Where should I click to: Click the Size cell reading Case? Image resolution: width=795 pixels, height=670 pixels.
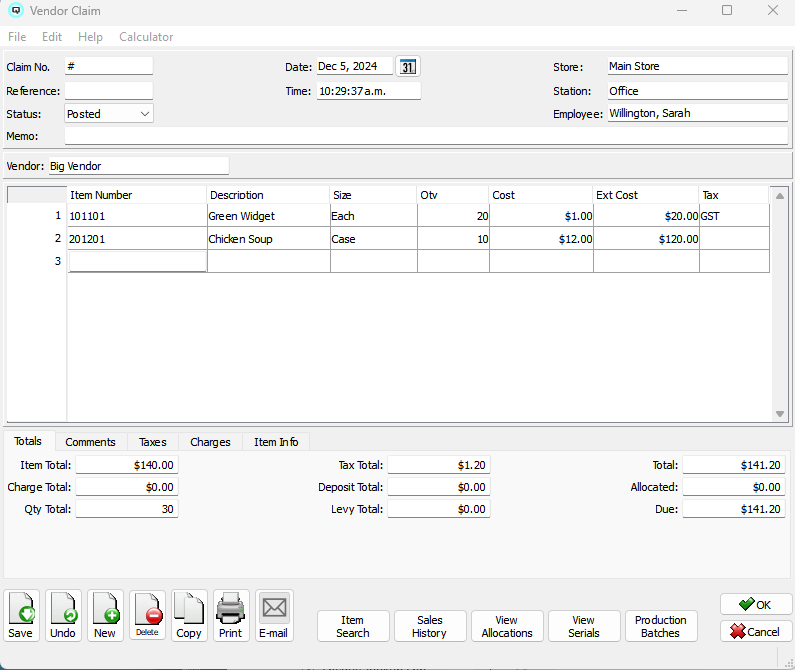coord(374,238)
